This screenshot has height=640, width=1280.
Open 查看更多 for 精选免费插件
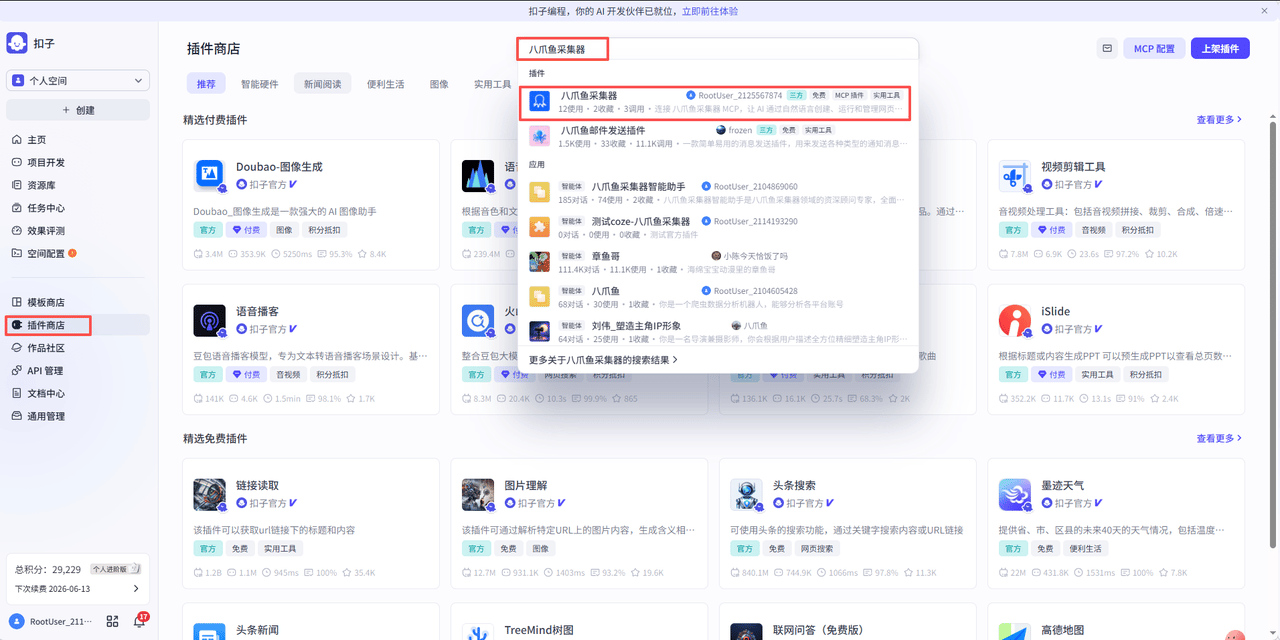pyautogui.click(x=1219, y=438)
